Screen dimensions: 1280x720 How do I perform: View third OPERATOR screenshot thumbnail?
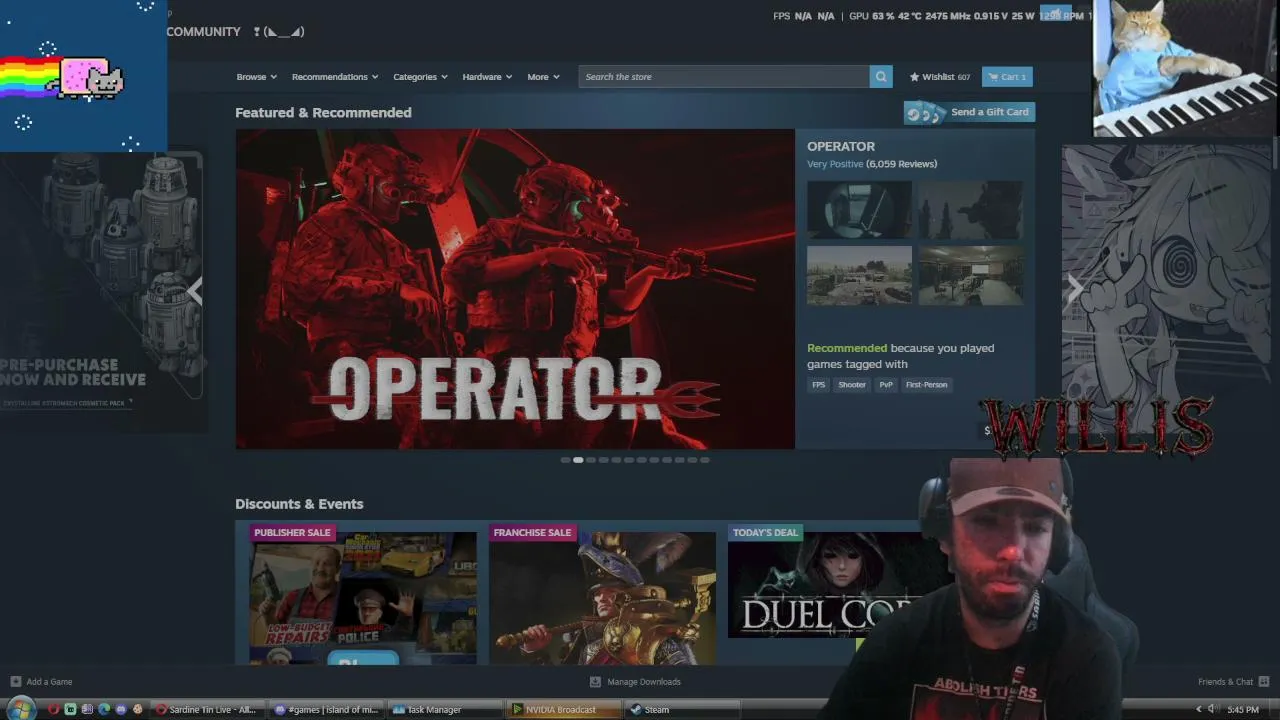click(x=859, y=275)
